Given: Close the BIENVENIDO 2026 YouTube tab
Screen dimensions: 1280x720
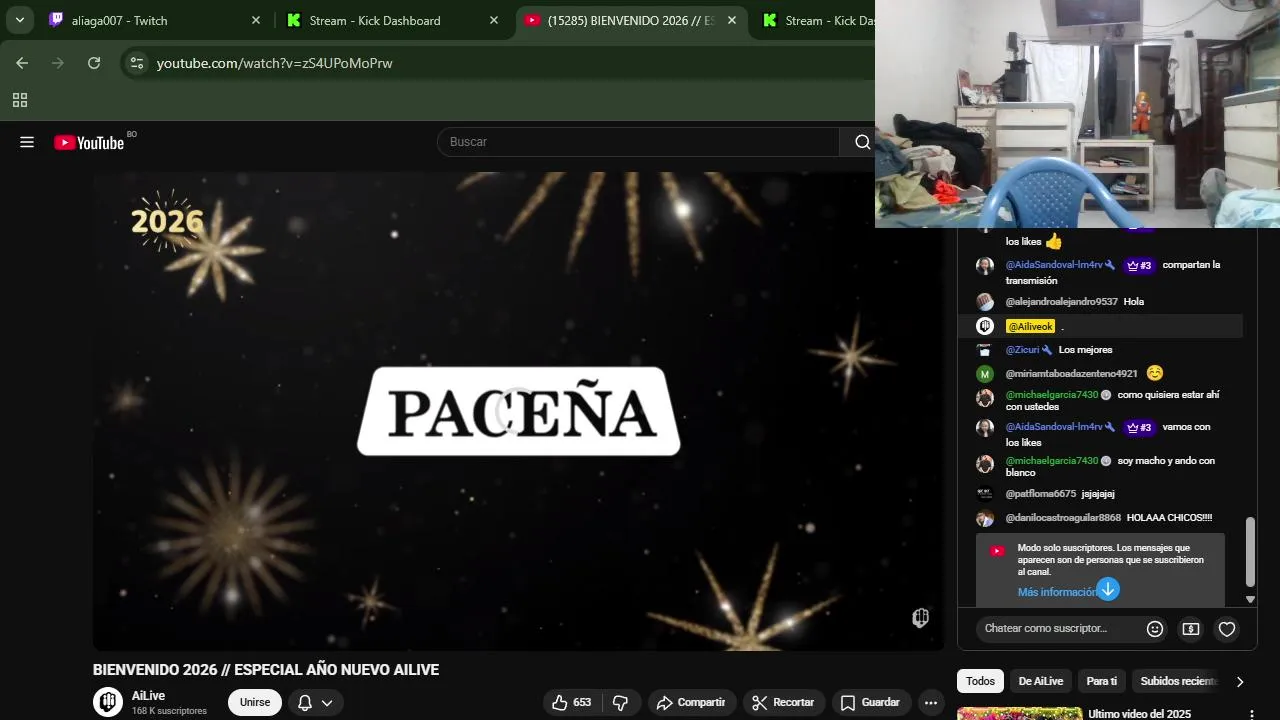Looking at the screenshot, I should point(731,20).
